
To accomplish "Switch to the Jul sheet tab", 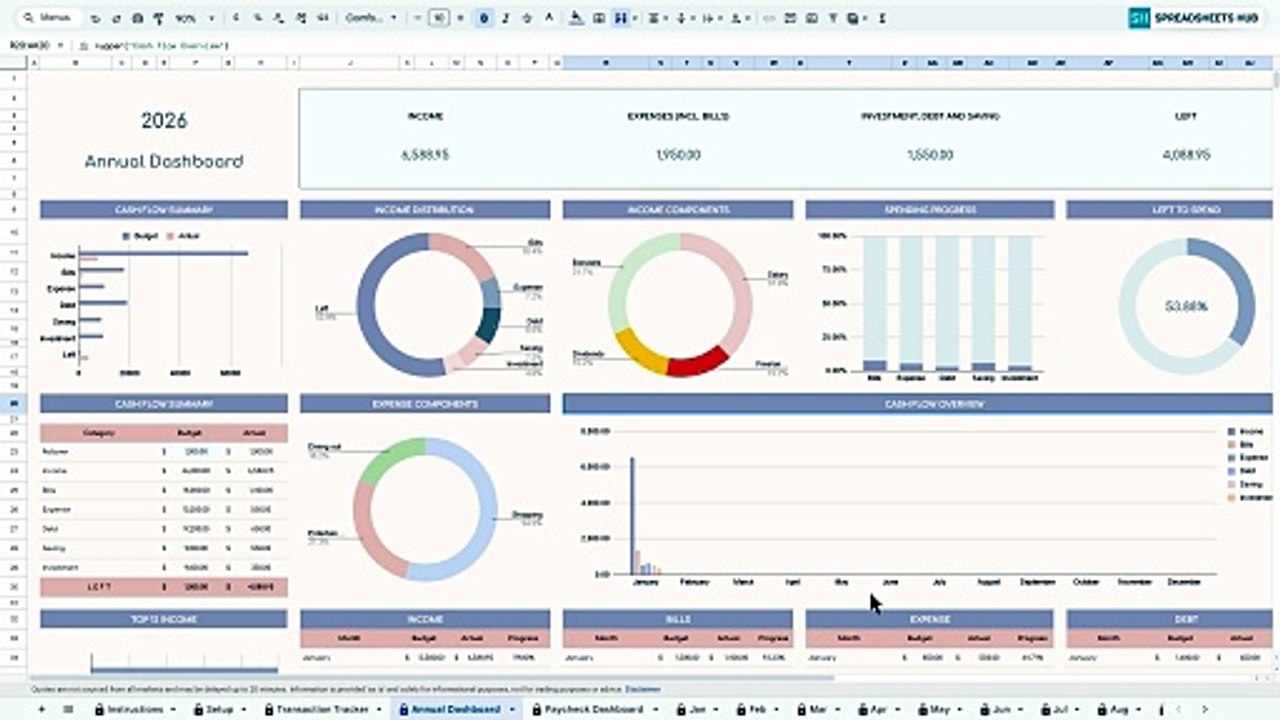I will tap(1060, 709).
